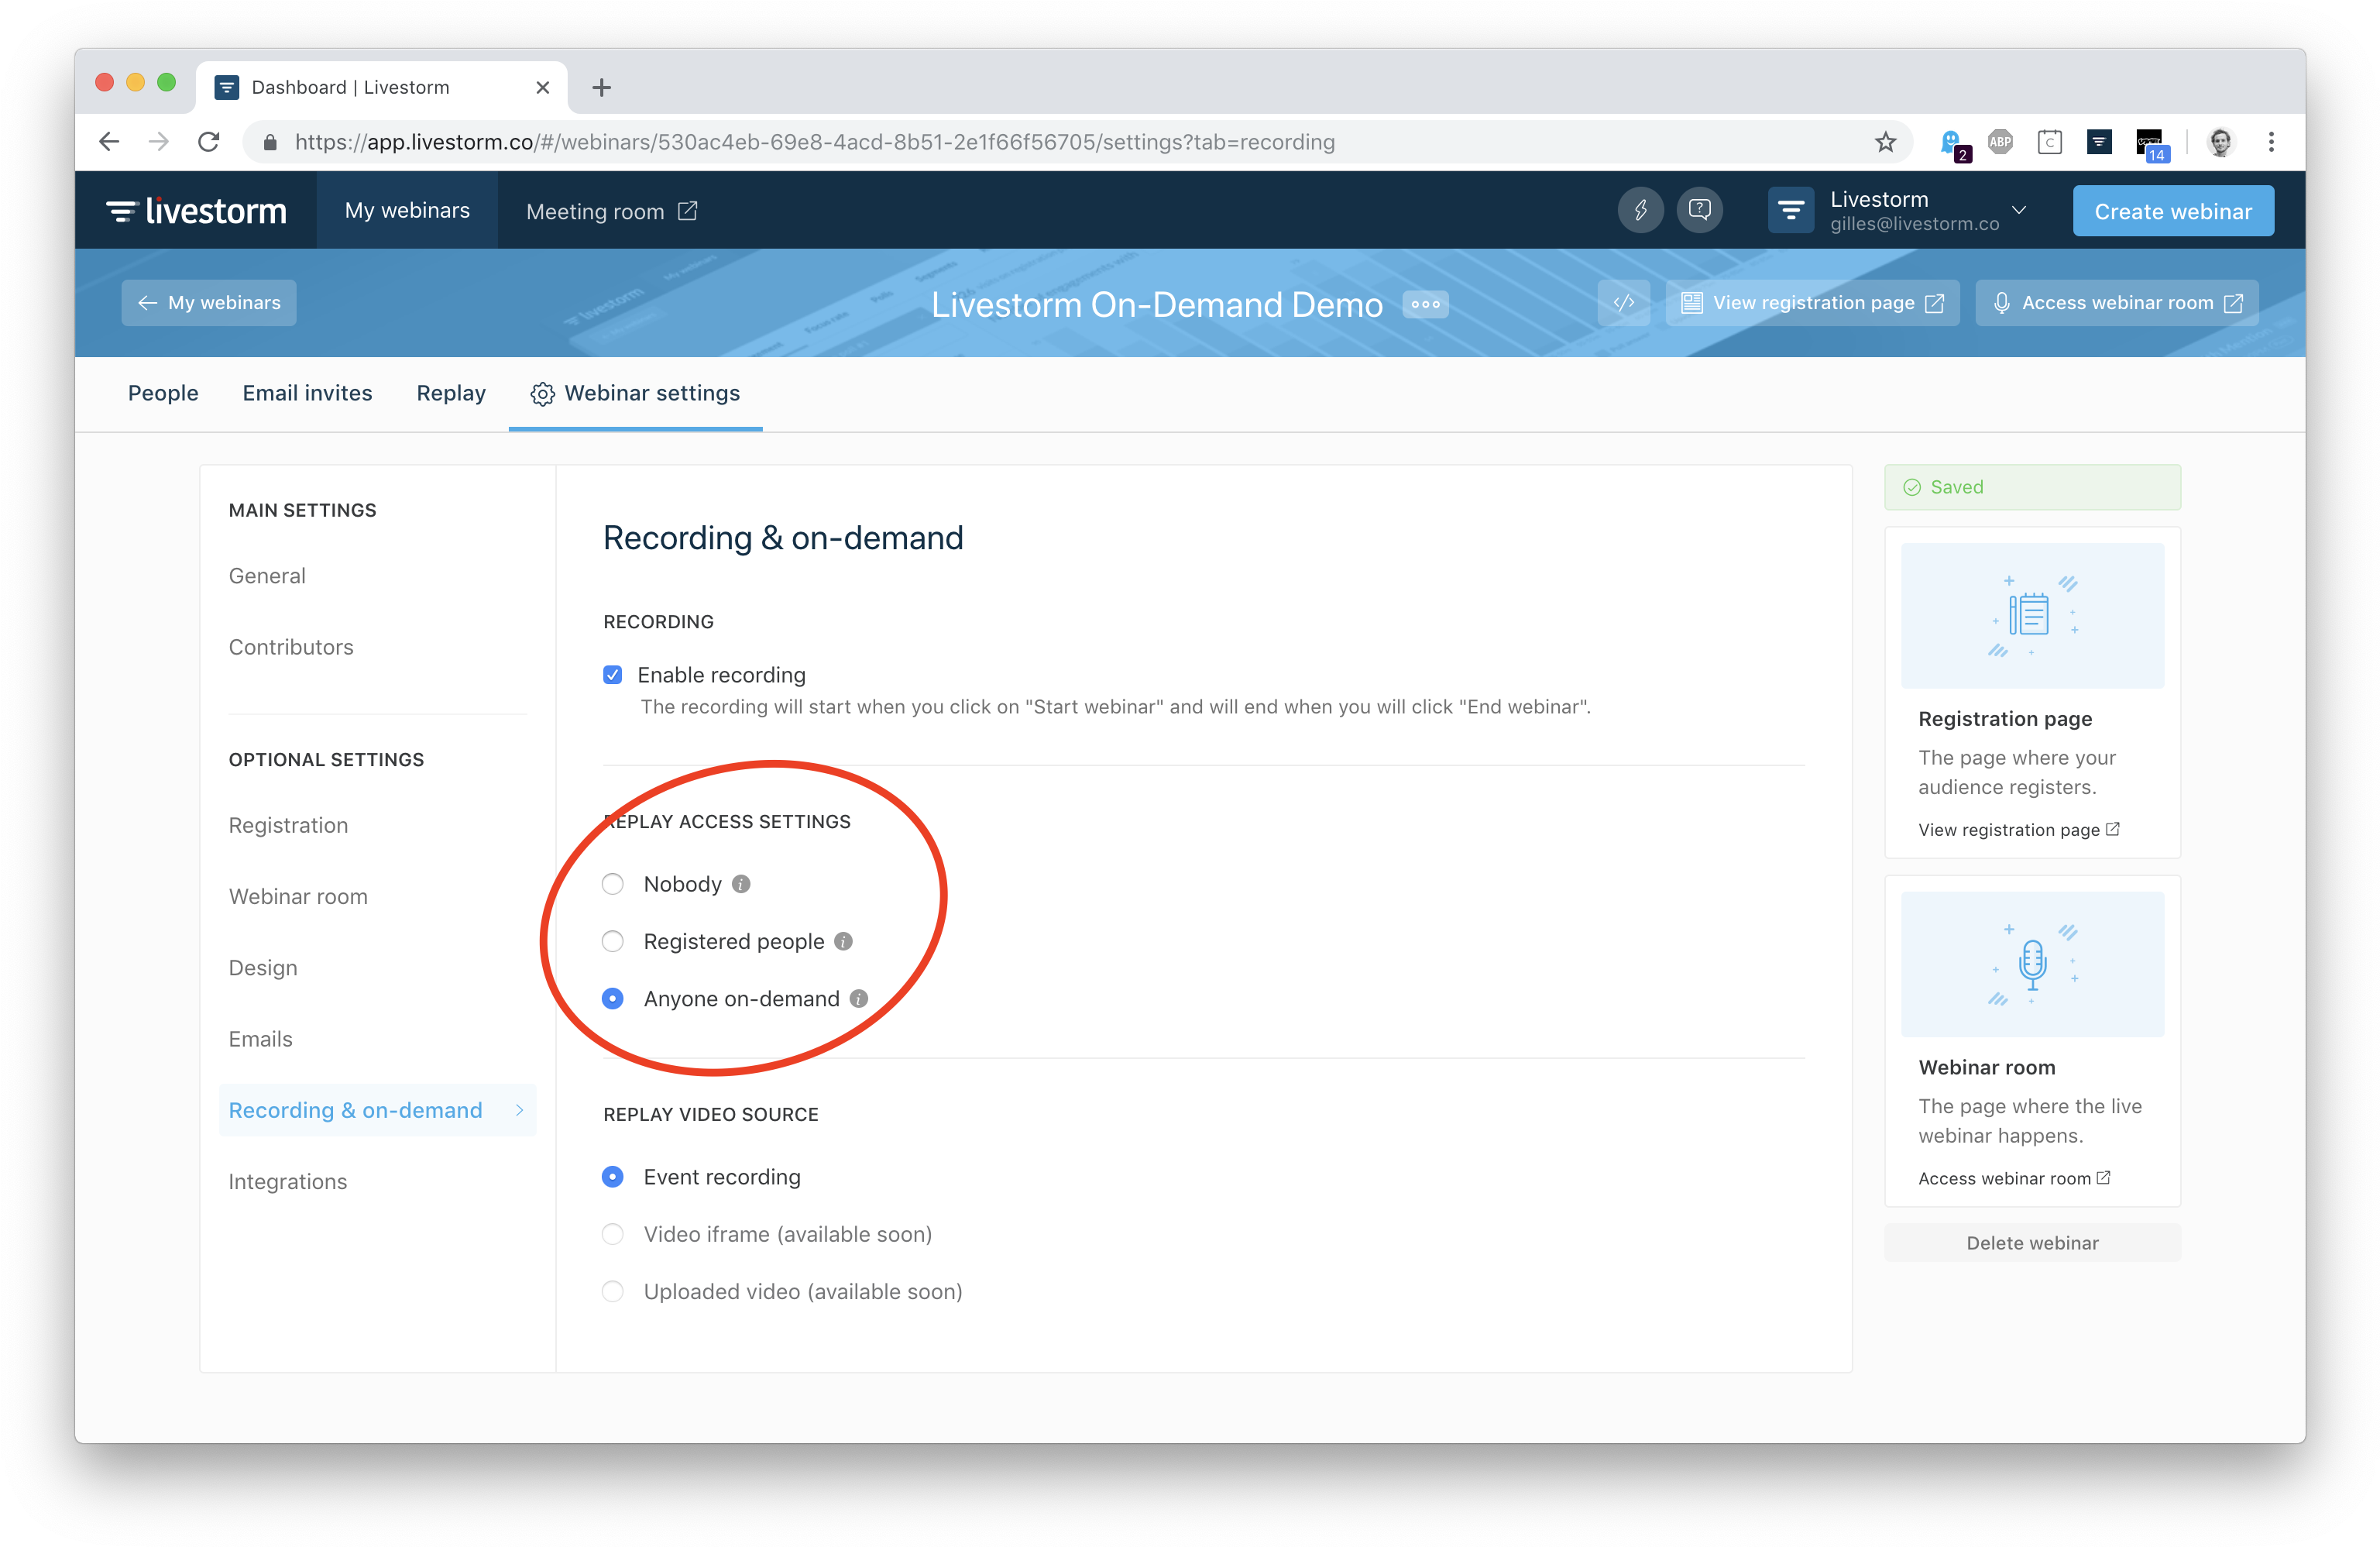Open the Email invites tab
Image resolution: width=2380 pixels, height=1547 pixels.
point(307,393)
